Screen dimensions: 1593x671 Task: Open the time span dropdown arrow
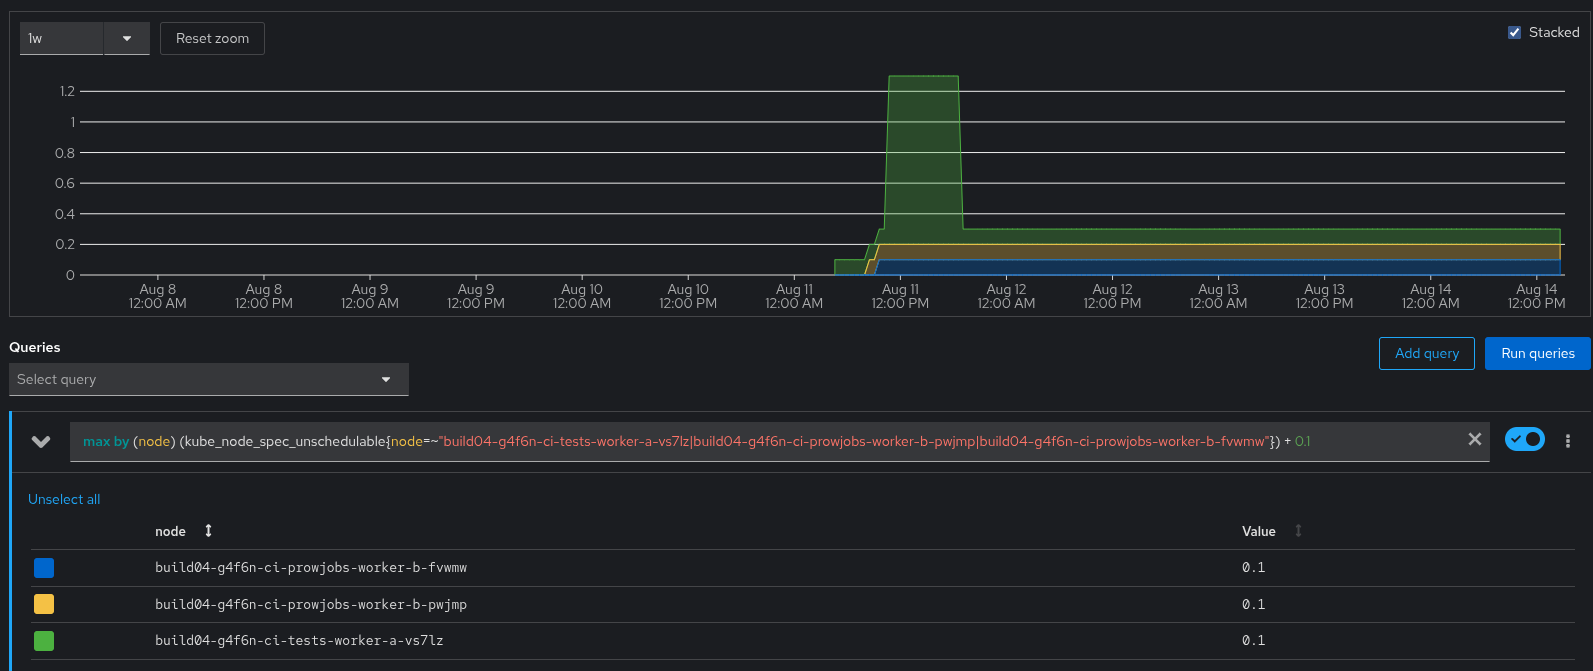click(127, 38)
